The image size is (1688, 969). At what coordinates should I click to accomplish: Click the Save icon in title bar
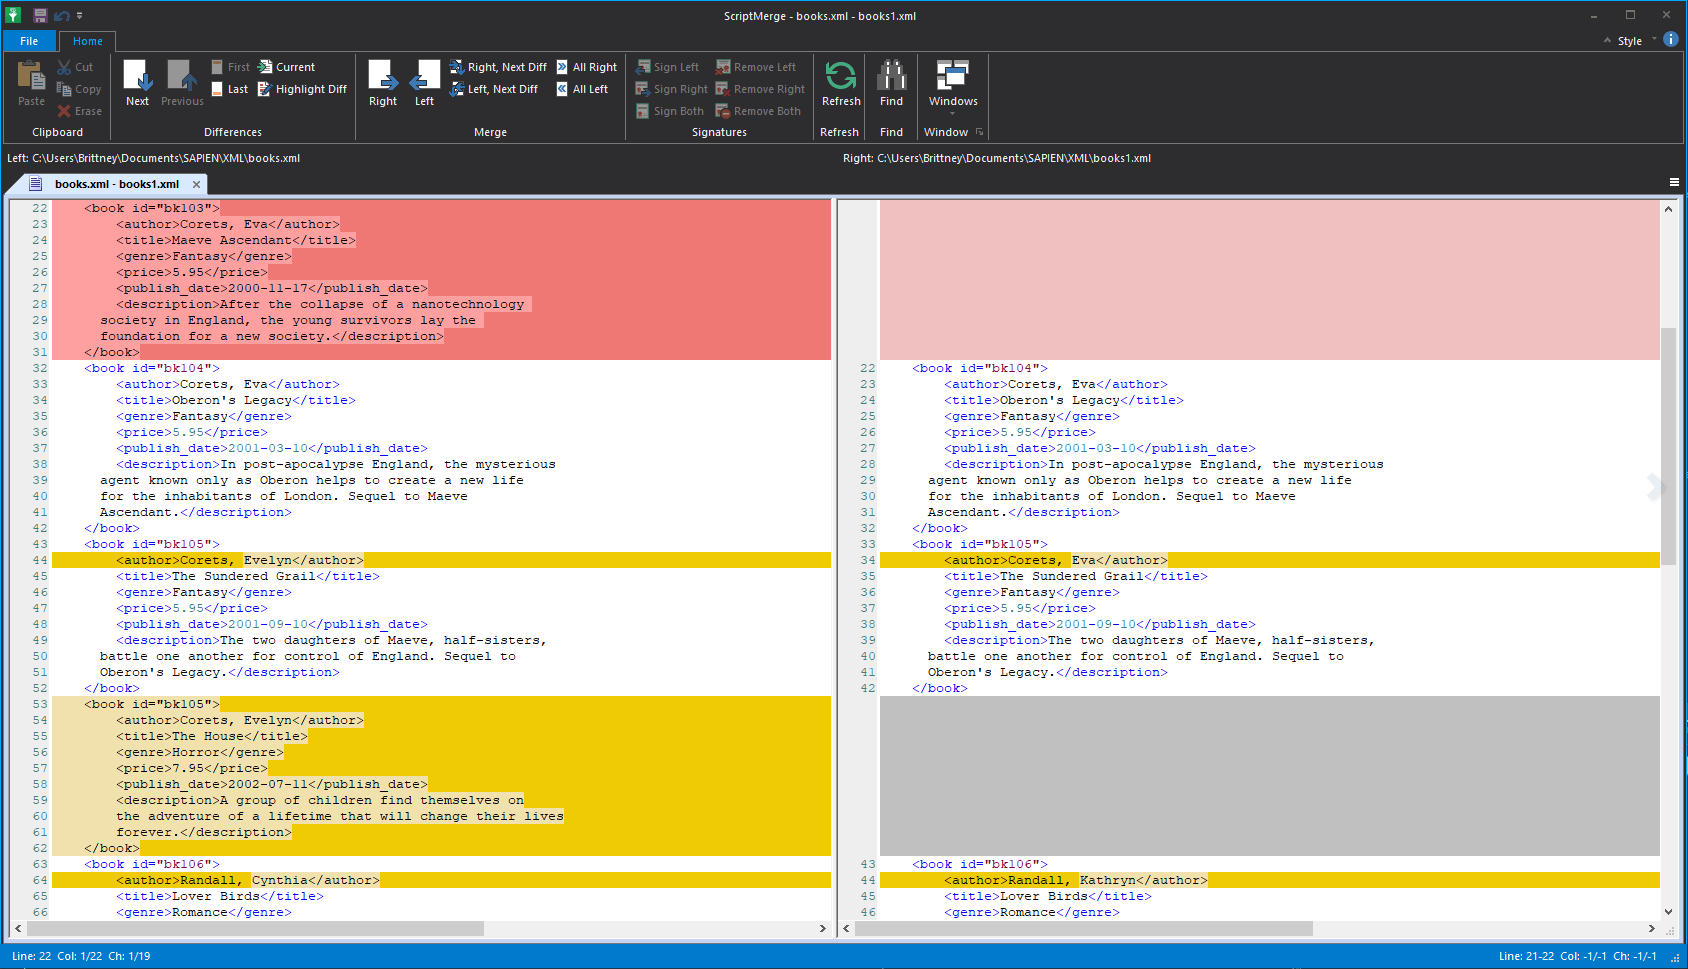(40, 15)
